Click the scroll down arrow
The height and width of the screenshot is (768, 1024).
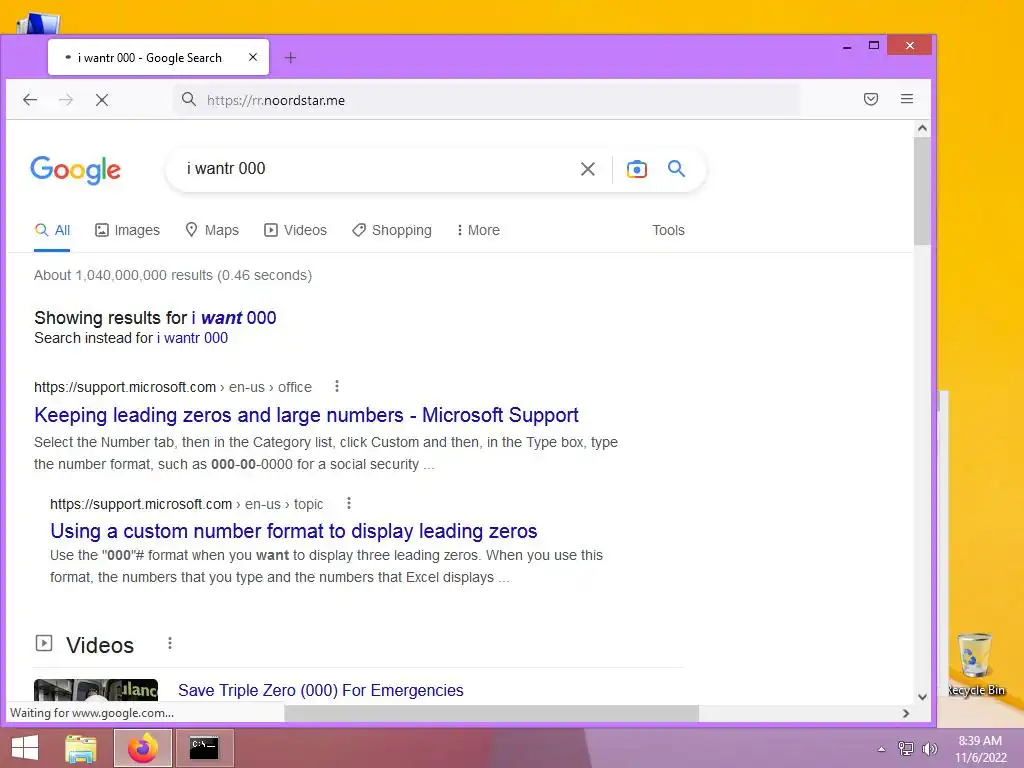pyautogui.click(x=922, y=697)
